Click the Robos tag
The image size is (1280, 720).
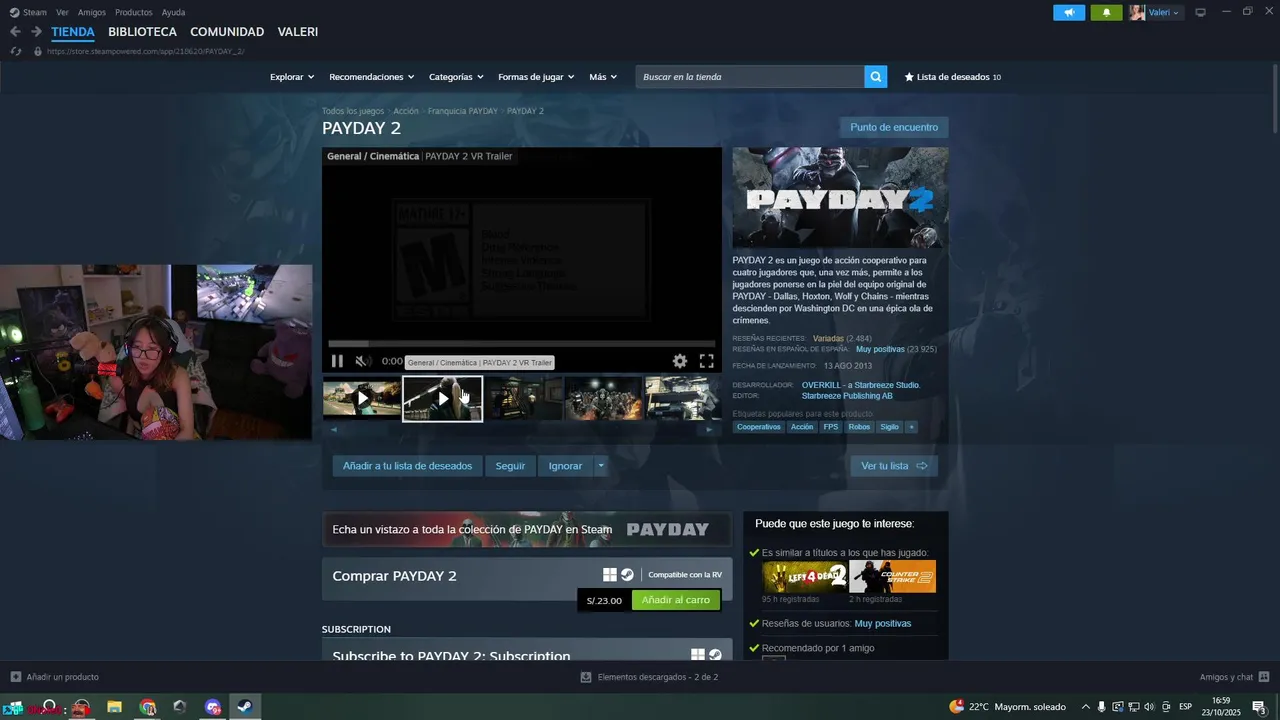(859, 427)
